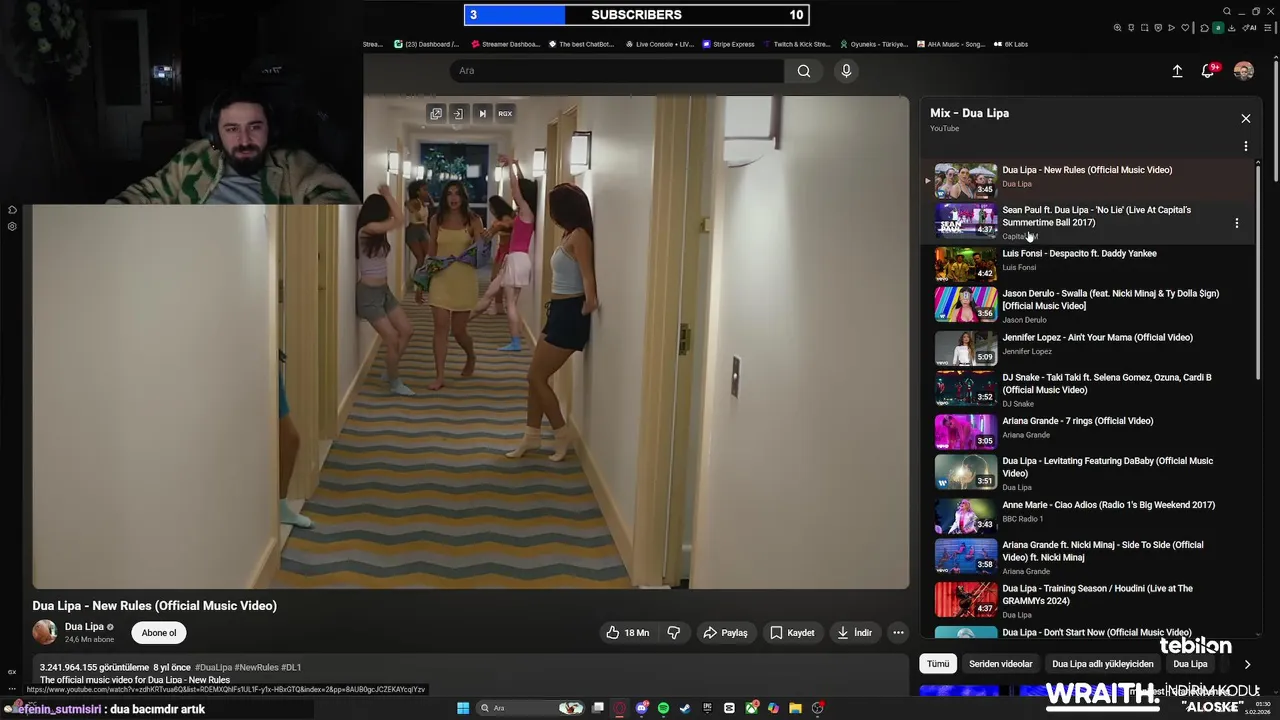Expand more filter chips with right chevron
Viewport: 1280px width, 720px height.
click(x=1247, y=664)
